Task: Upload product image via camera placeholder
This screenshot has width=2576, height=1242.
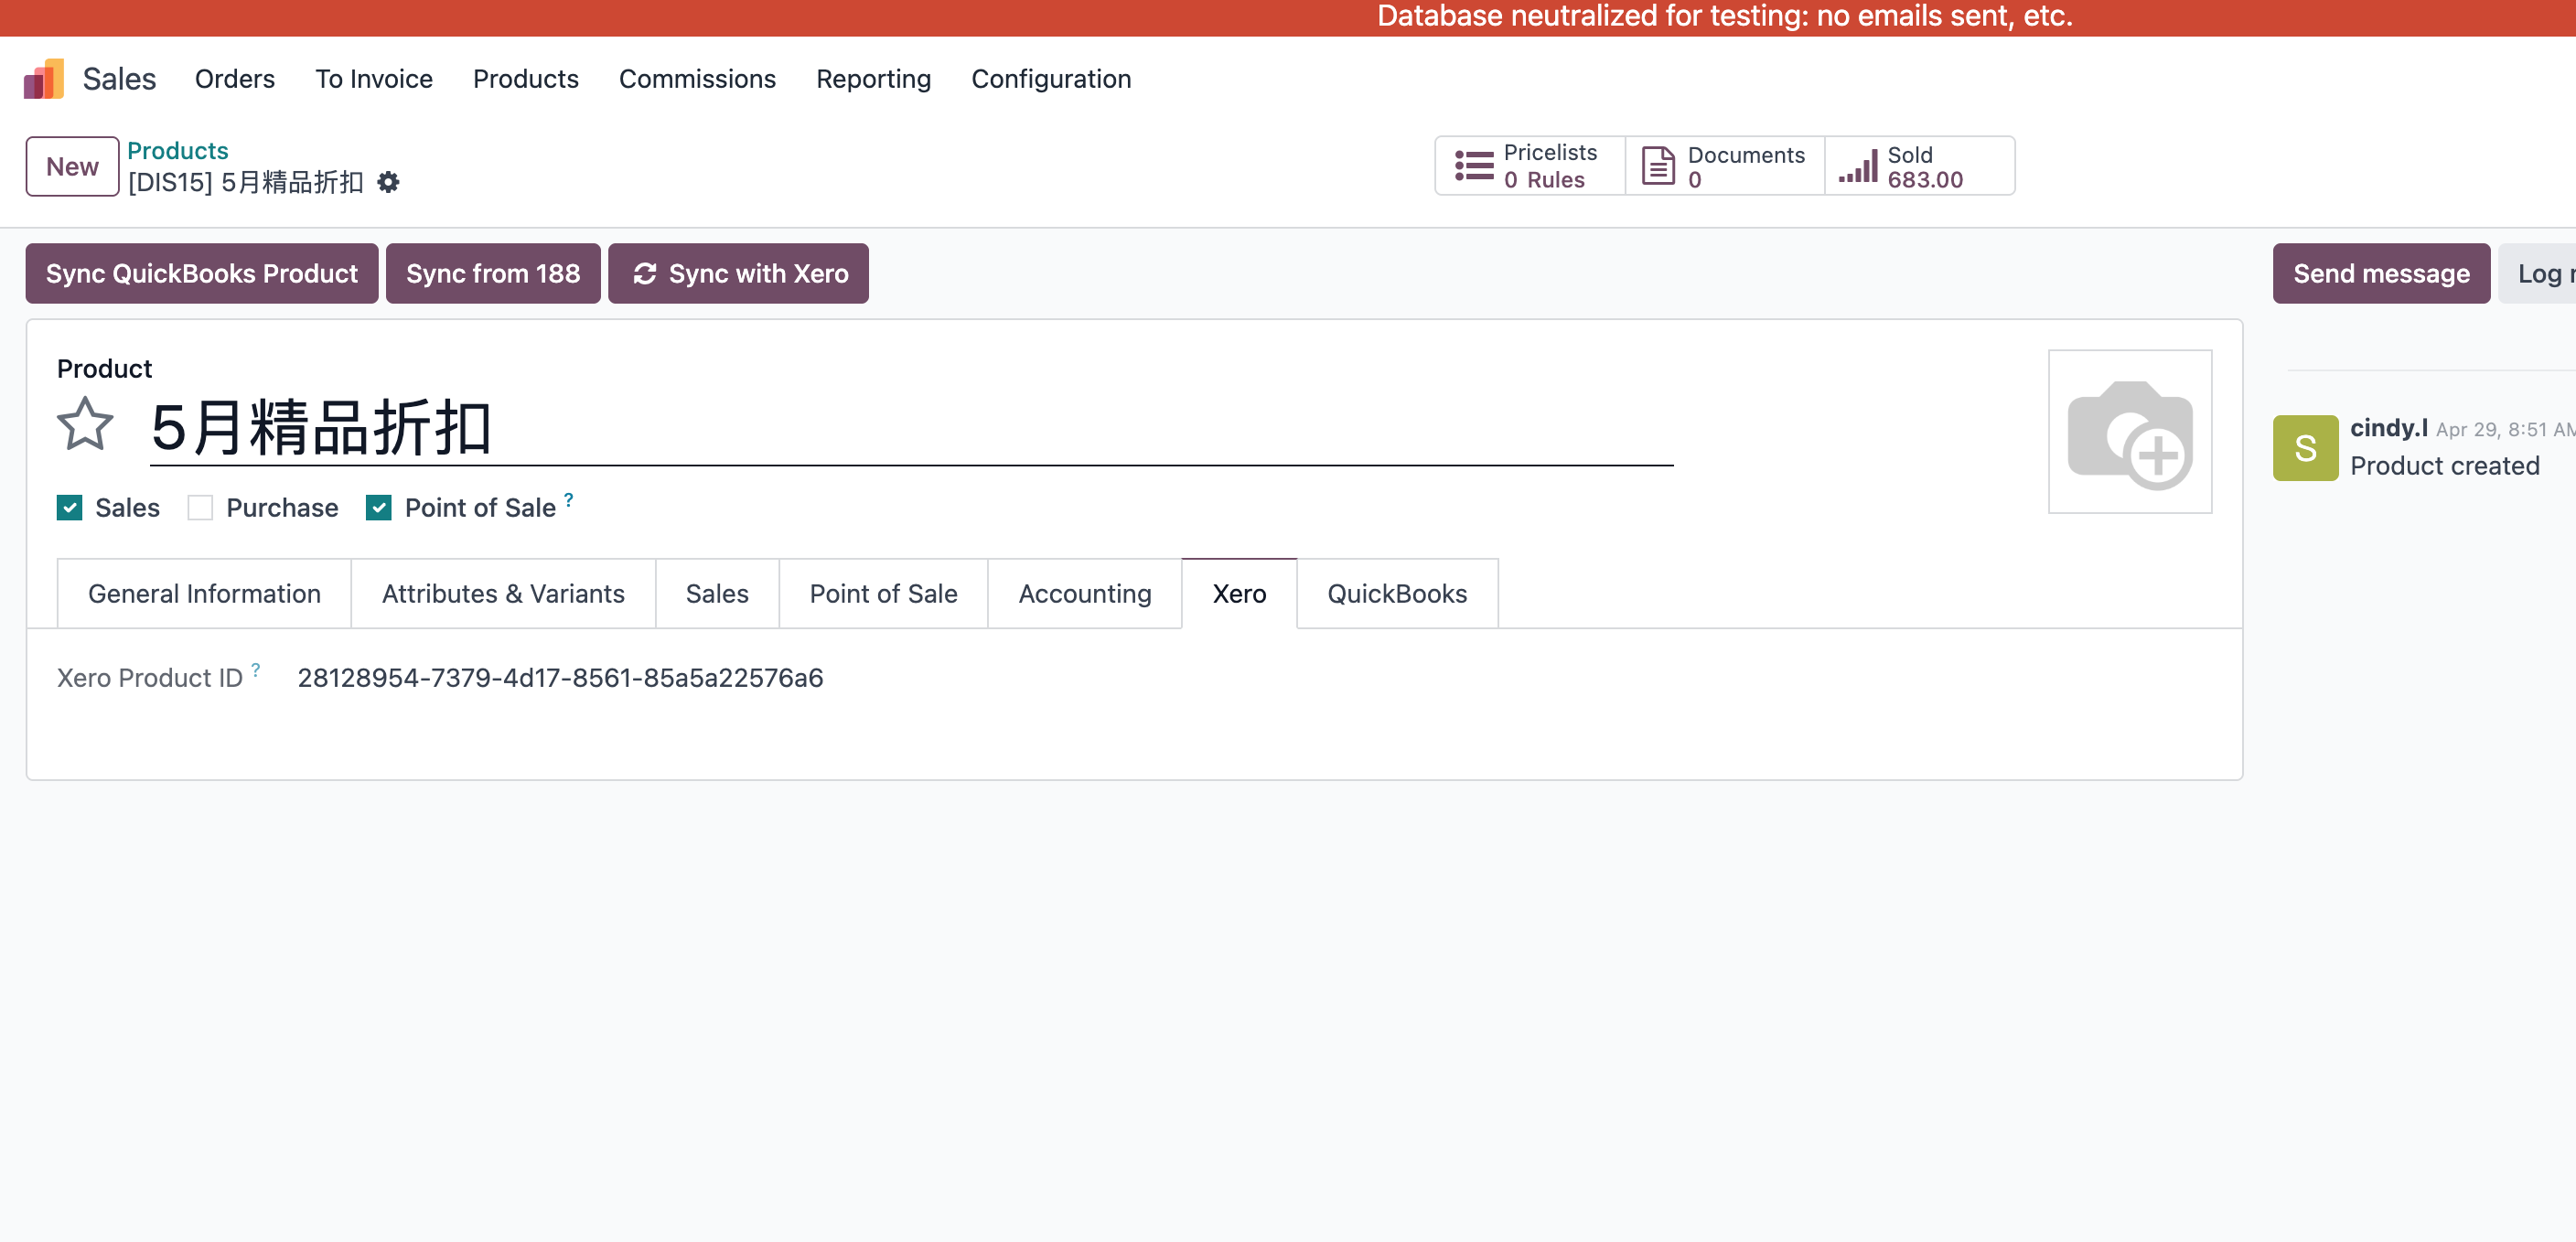Action: [x=2130, y=432]
